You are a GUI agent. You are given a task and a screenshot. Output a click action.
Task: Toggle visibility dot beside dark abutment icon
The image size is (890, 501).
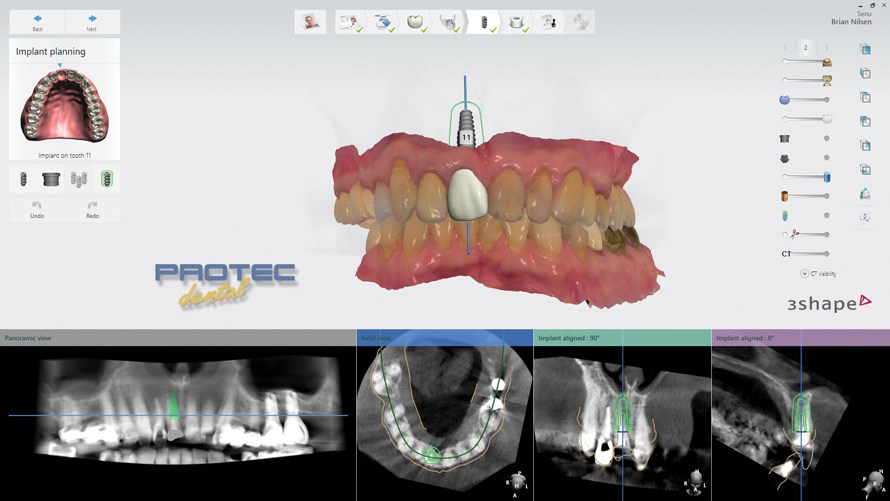tap(826, 158)
